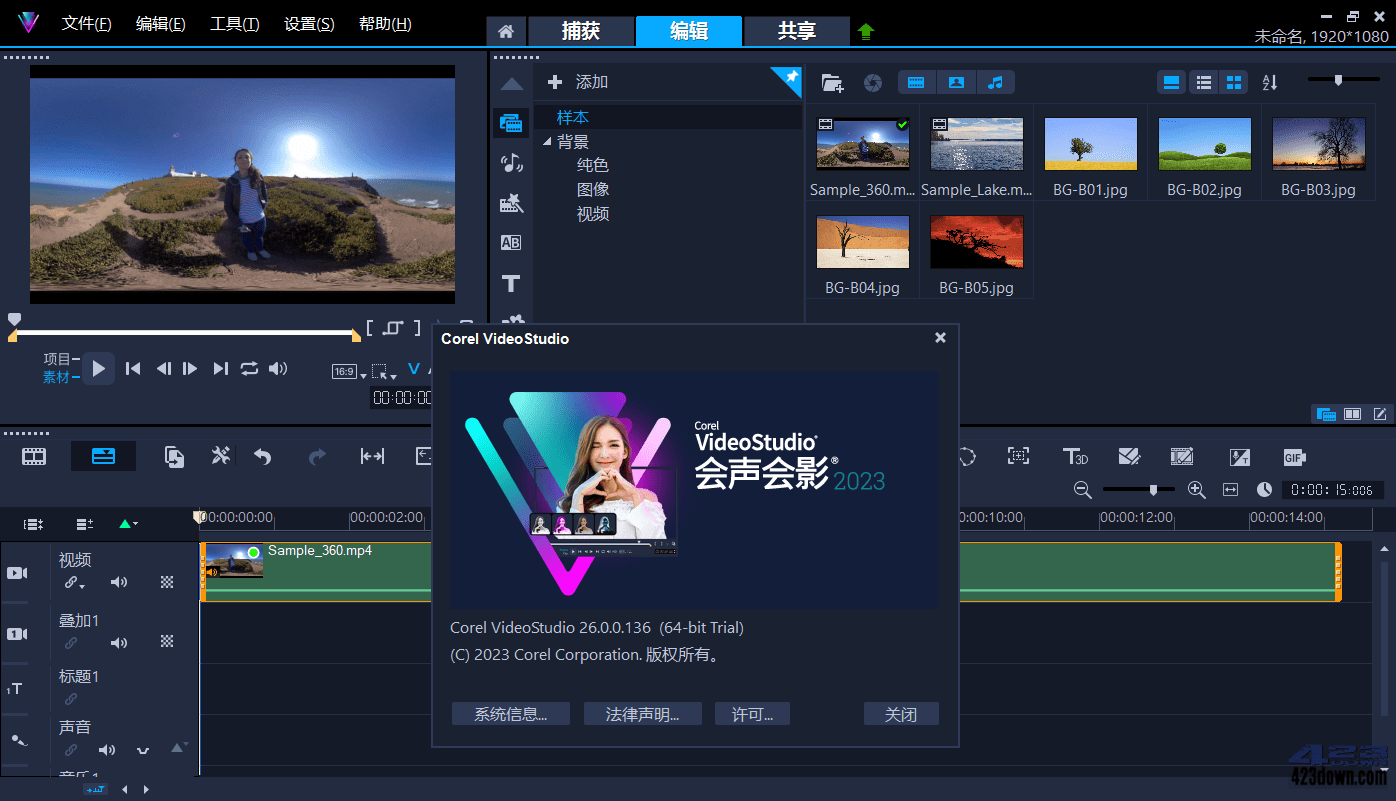Open the 工具 menu
The height and width of the screenshot is (801, 1396).
click(234, 23)
